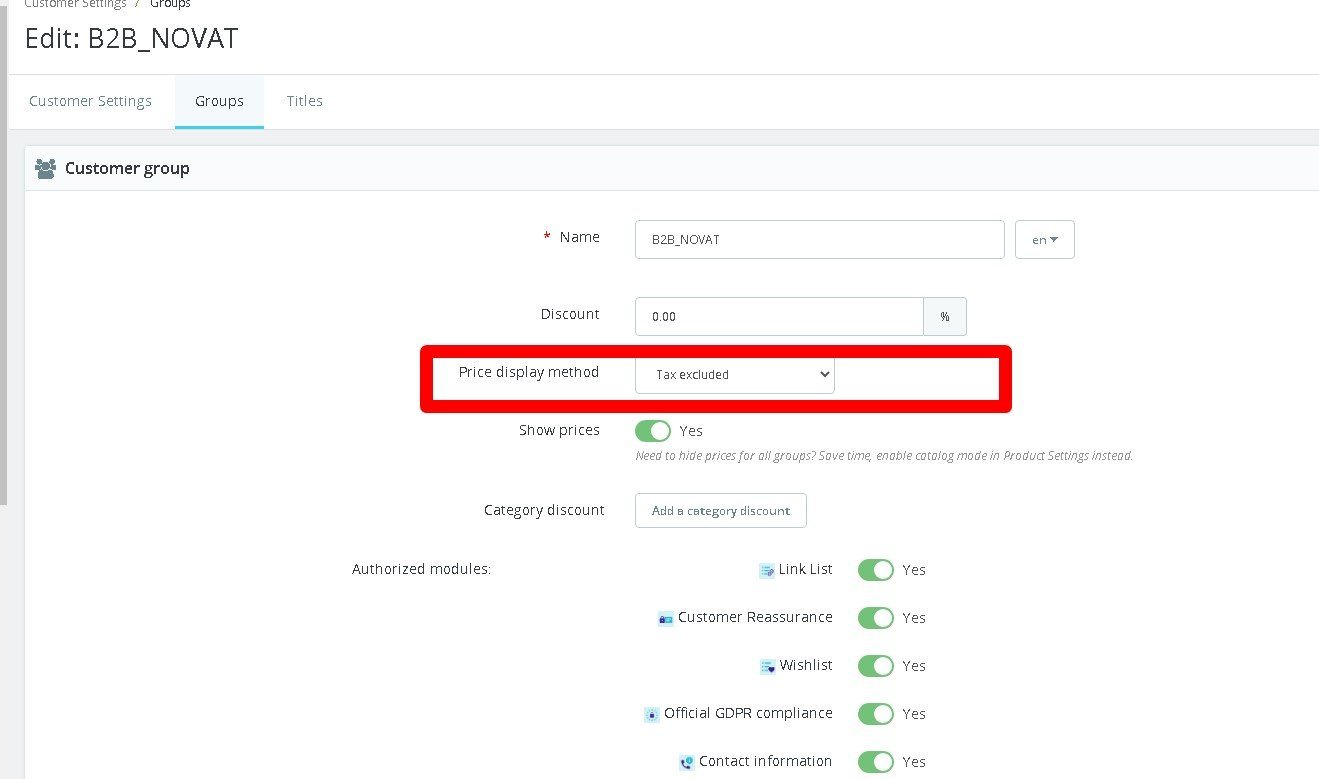Screen dimensions: 1319x779
Task: Click the Official GDPR compliance module icon
Action: (652, 714)
